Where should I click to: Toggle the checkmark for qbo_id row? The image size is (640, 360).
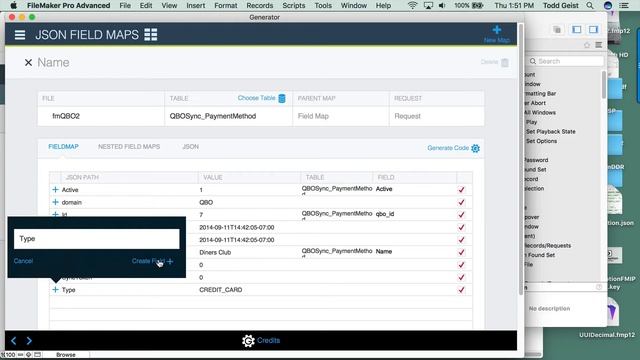tap(462, 215)
